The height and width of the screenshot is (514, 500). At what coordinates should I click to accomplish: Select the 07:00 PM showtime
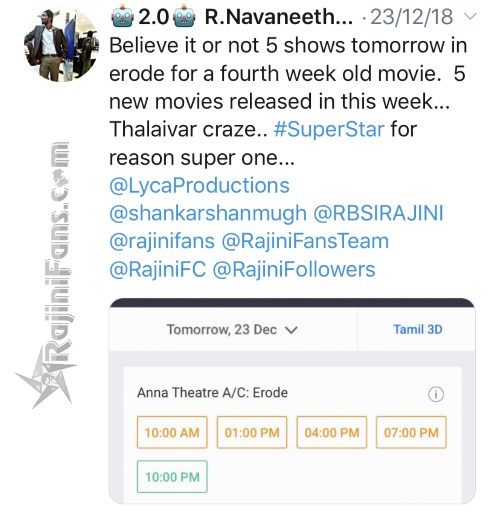411,432
